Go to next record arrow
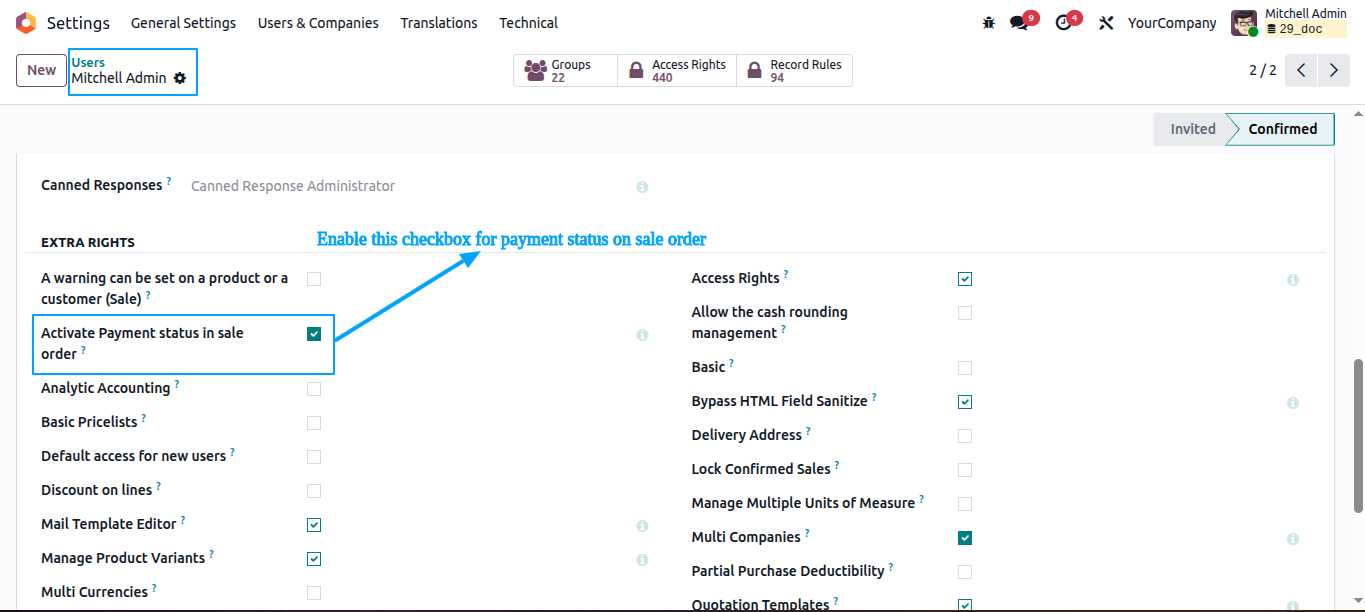The width and height of the screenshot is (1365, 612). point(1334,70)
